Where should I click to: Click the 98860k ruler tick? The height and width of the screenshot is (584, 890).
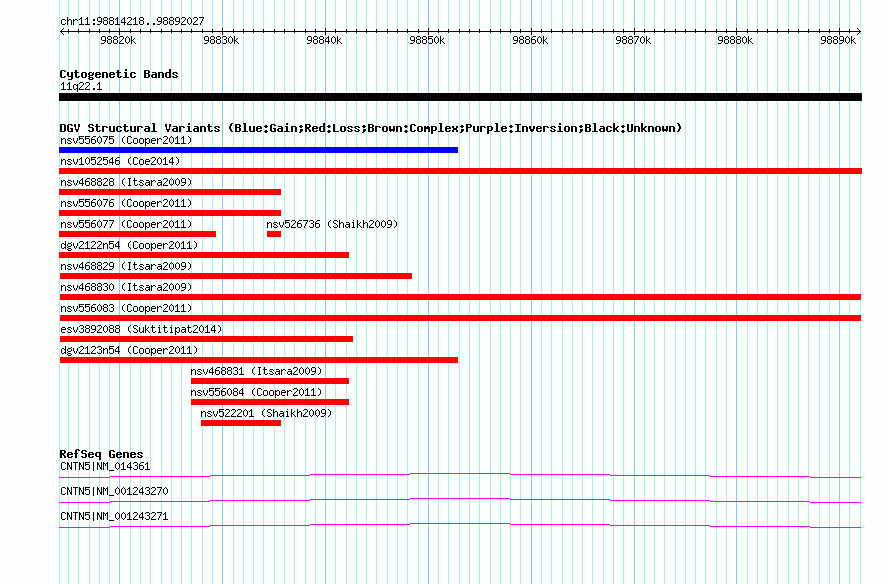click(x=531, y=40)
